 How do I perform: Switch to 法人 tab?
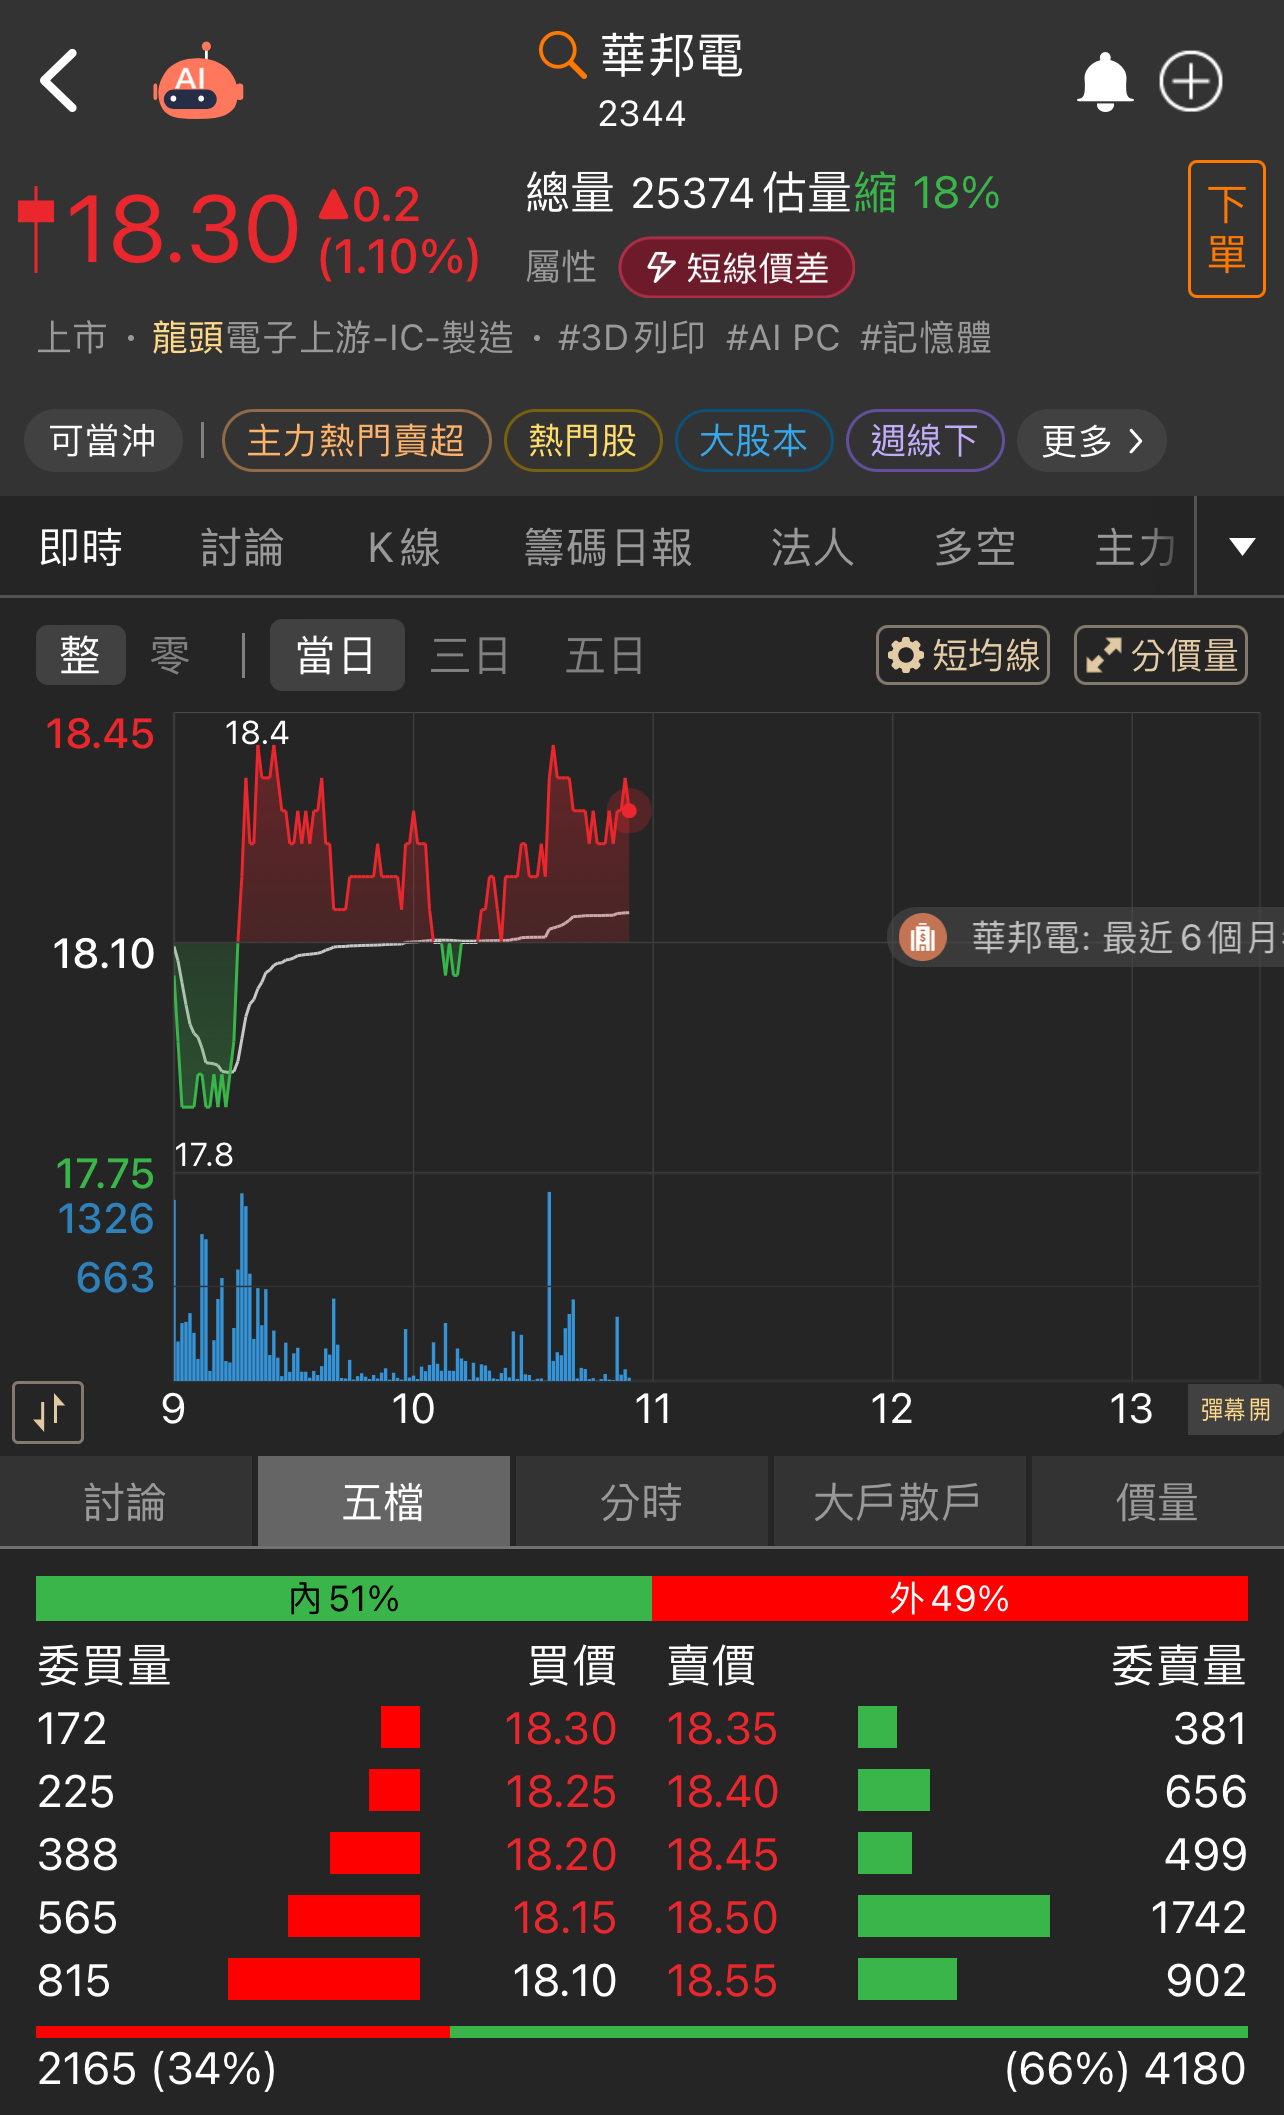pos(812,548)
